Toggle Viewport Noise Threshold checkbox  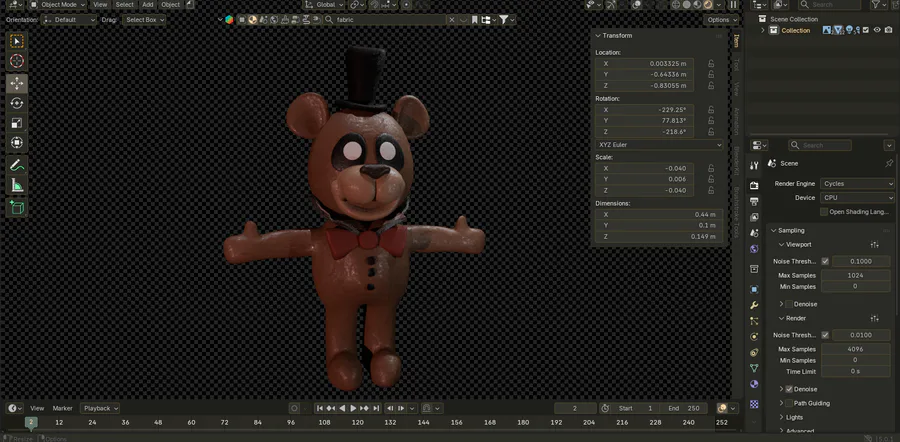click(x=825, y=261)
